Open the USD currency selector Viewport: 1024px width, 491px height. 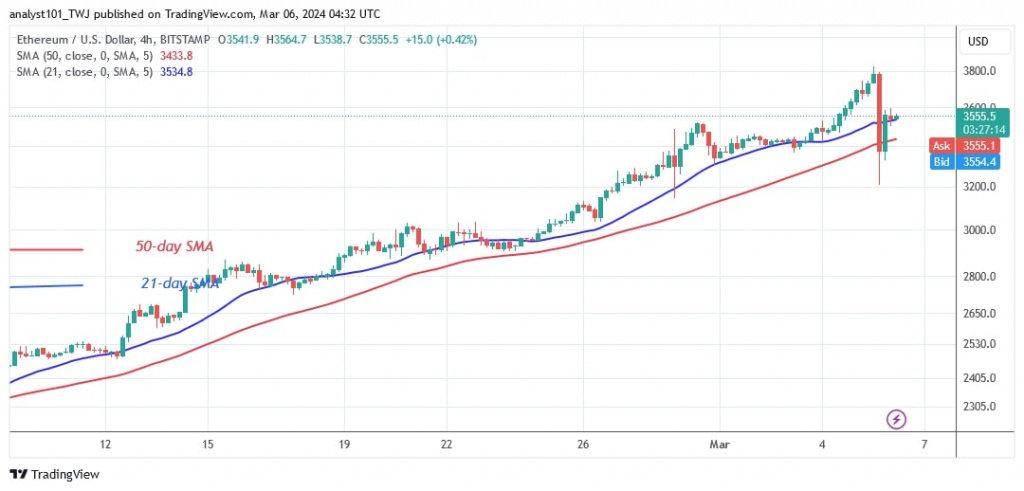[976, 41]
